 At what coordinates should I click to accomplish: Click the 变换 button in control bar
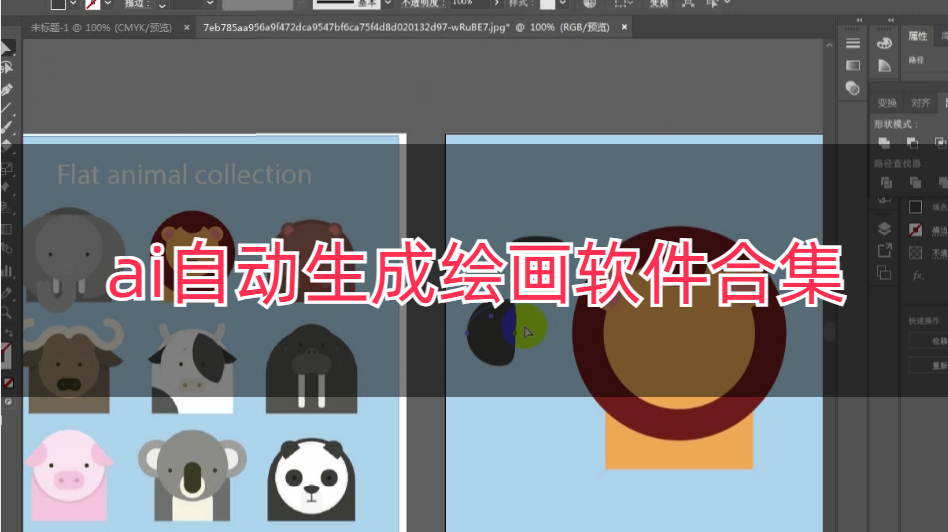658,4
